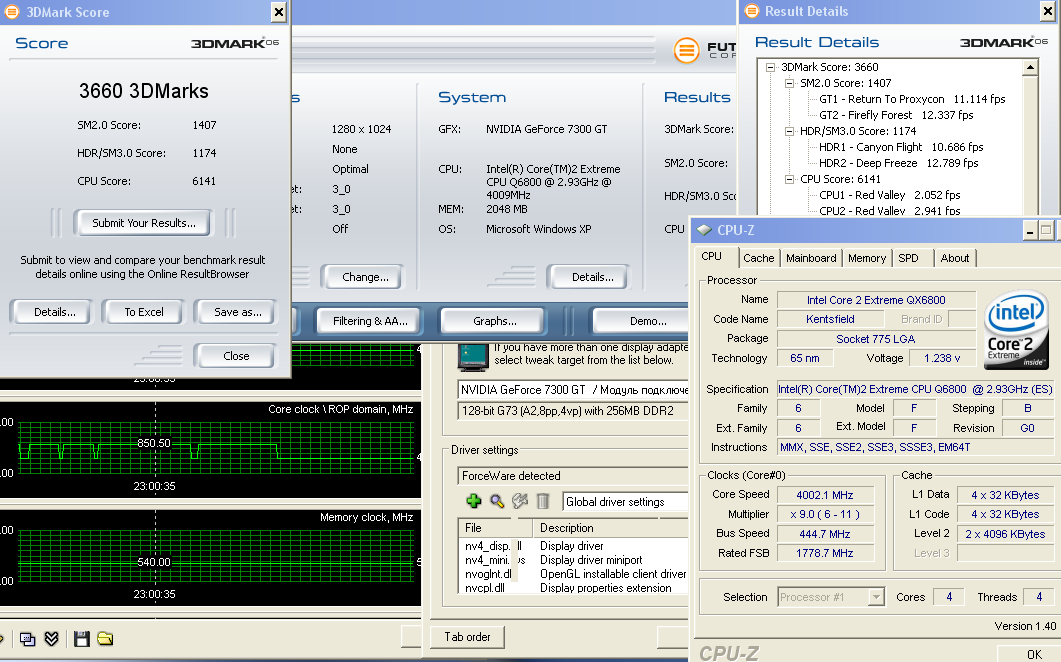Screen dimensions: 1061x662
Task: Click the Graphs button
Action: [495, 321]
